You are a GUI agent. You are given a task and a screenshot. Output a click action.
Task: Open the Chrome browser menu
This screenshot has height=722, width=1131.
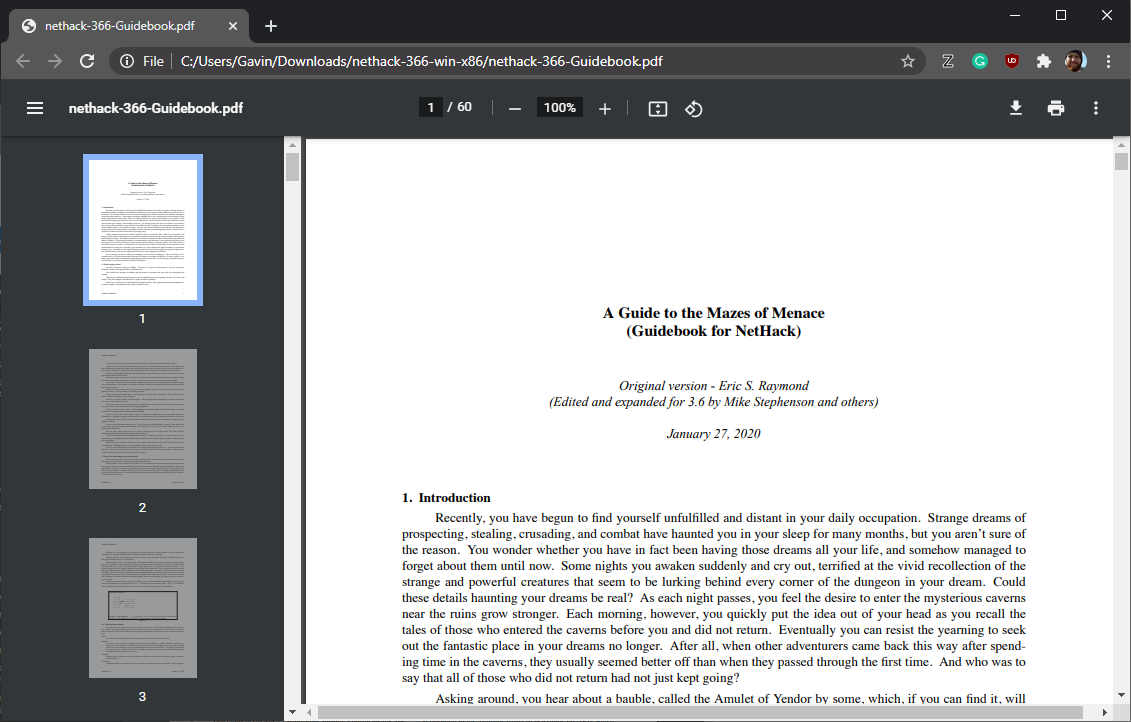coord(1108,61)
